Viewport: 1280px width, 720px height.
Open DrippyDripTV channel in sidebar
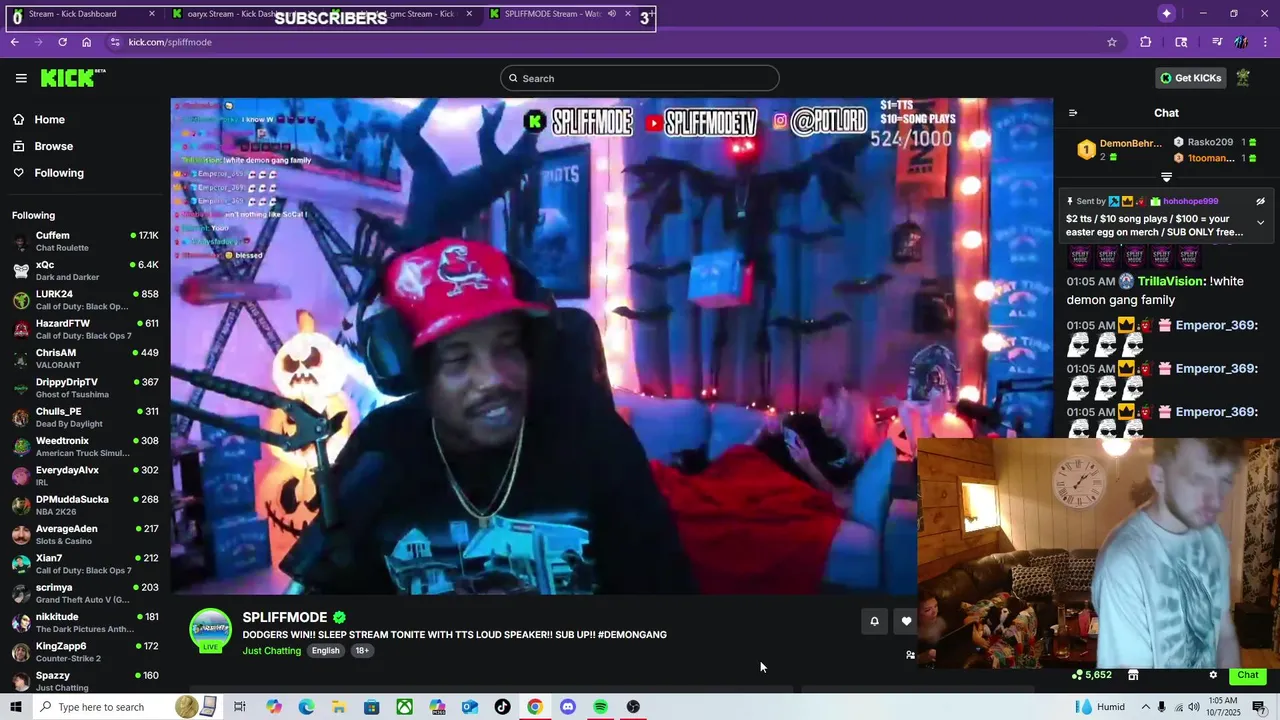click(85, 388)
